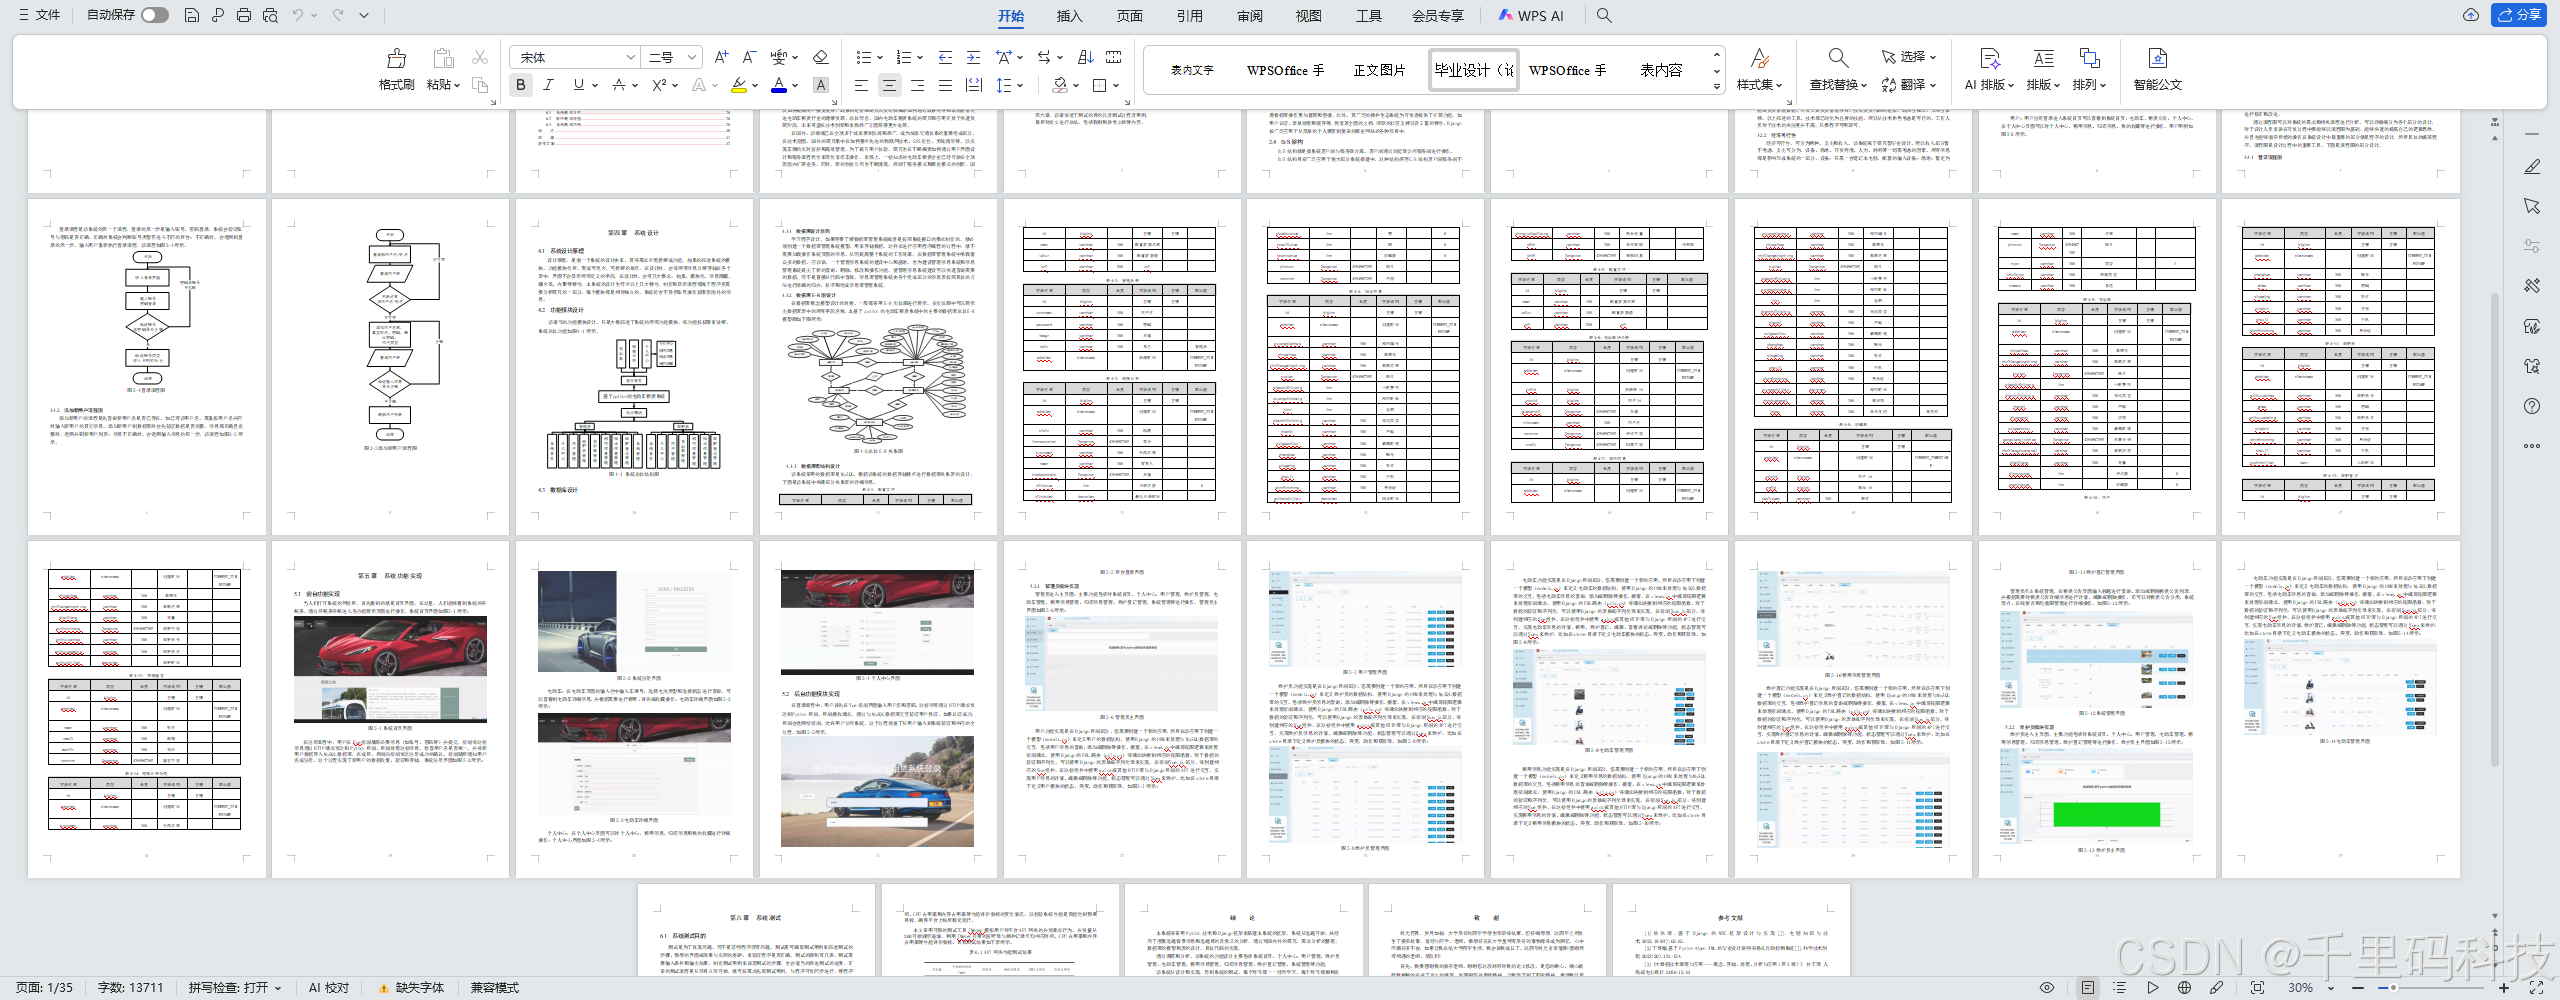Screen dimensions: 2560x1000
Task: Open the 选择 select dropdown
Action: (x=1909, y=57)
